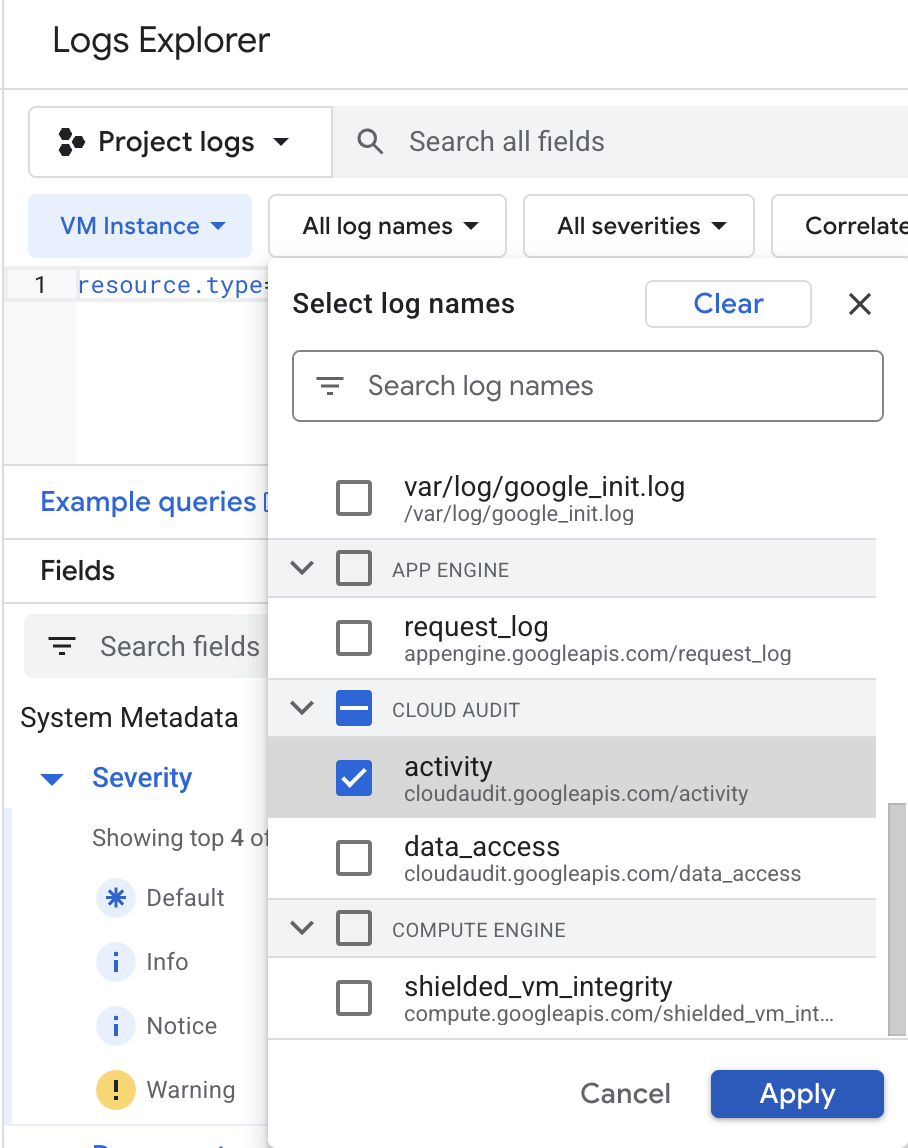
Task: Collapse the CLOUD AUDIT group chevron
Action: coord(302,708)
